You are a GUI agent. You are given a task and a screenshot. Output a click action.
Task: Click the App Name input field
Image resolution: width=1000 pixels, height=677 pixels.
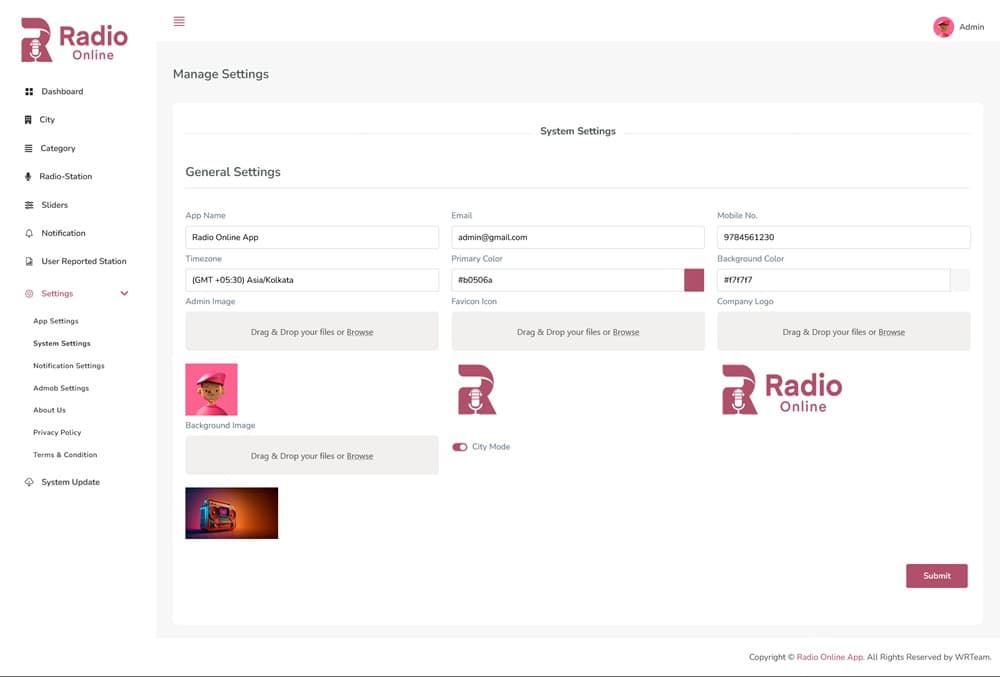(312, 237)
